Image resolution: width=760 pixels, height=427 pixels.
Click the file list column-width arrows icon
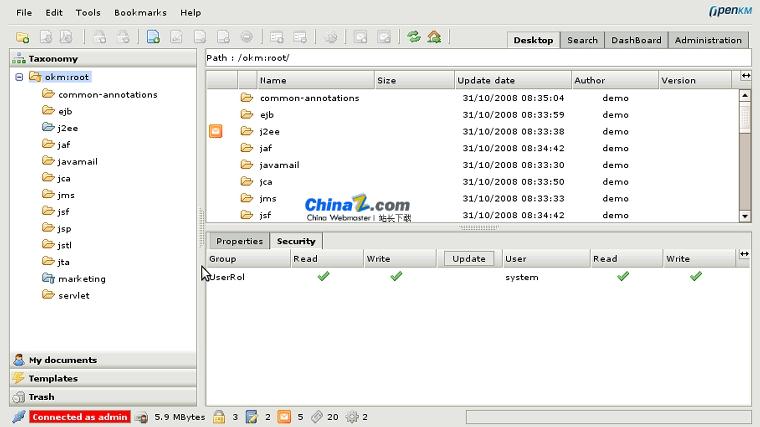click(745, 76)
